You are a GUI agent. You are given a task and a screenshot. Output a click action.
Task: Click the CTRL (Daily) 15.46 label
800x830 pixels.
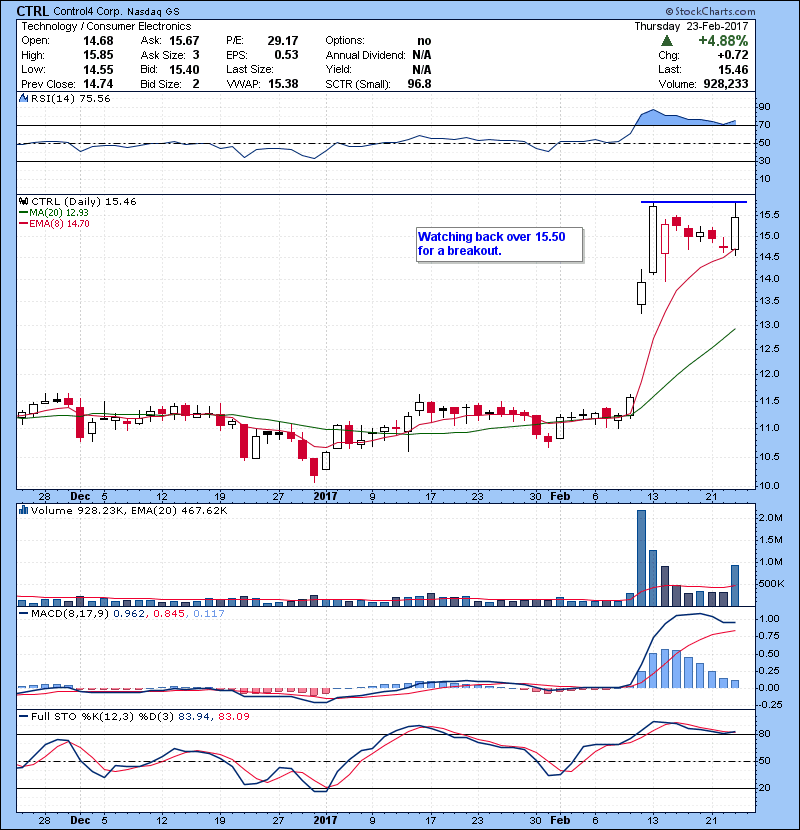pos(84,201)
